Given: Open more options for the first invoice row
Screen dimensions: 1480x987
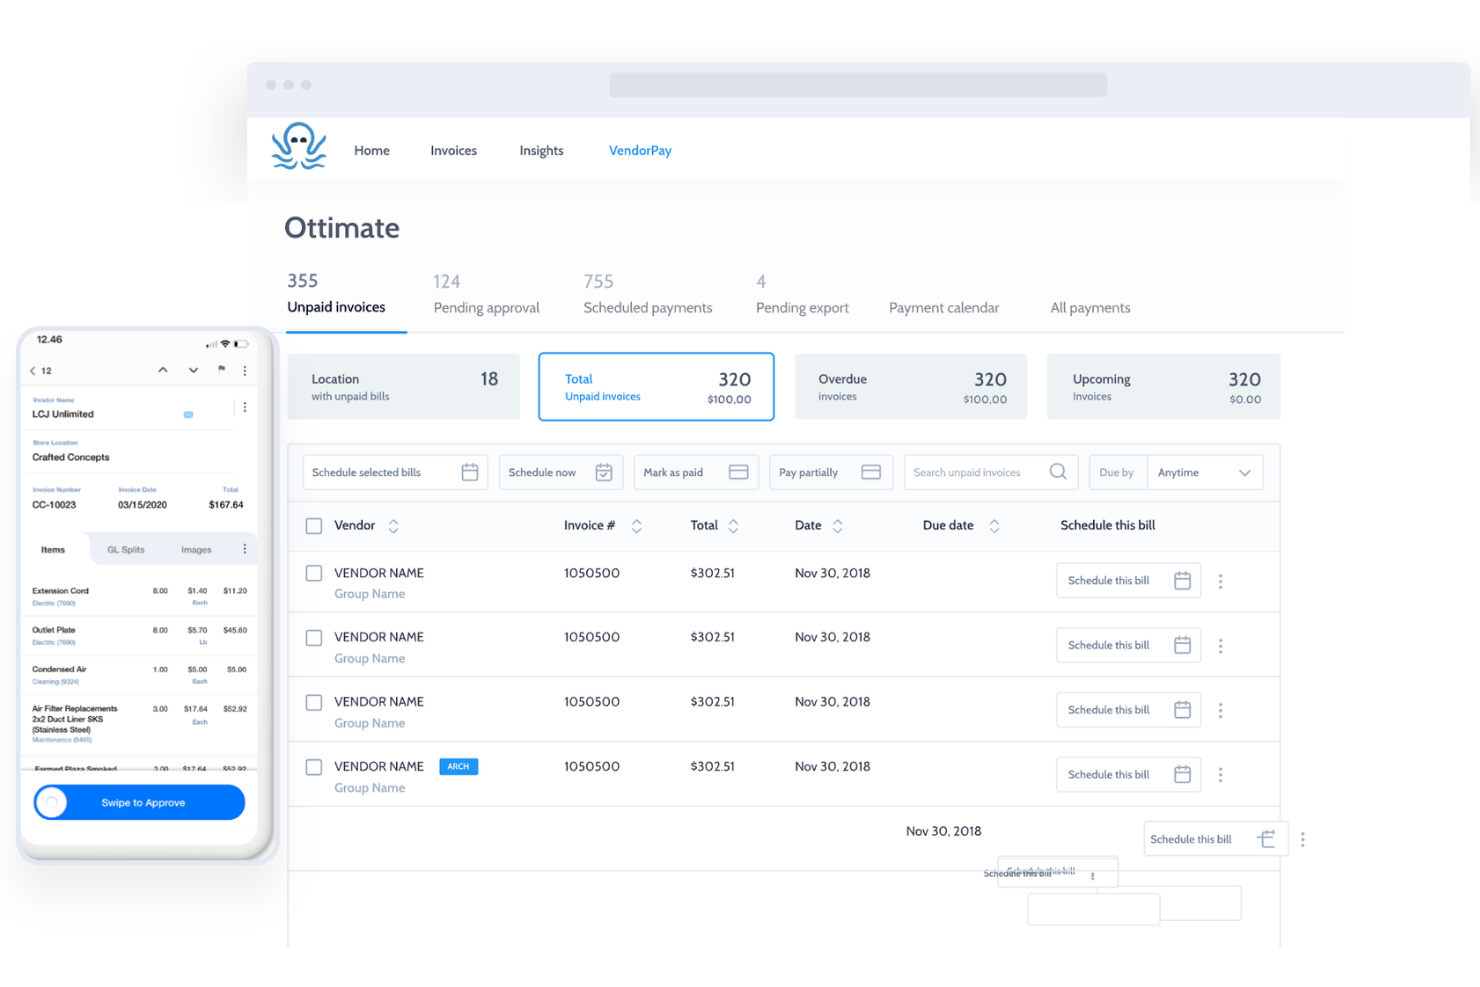Looking at the screenshot, I should point(1221,581).
